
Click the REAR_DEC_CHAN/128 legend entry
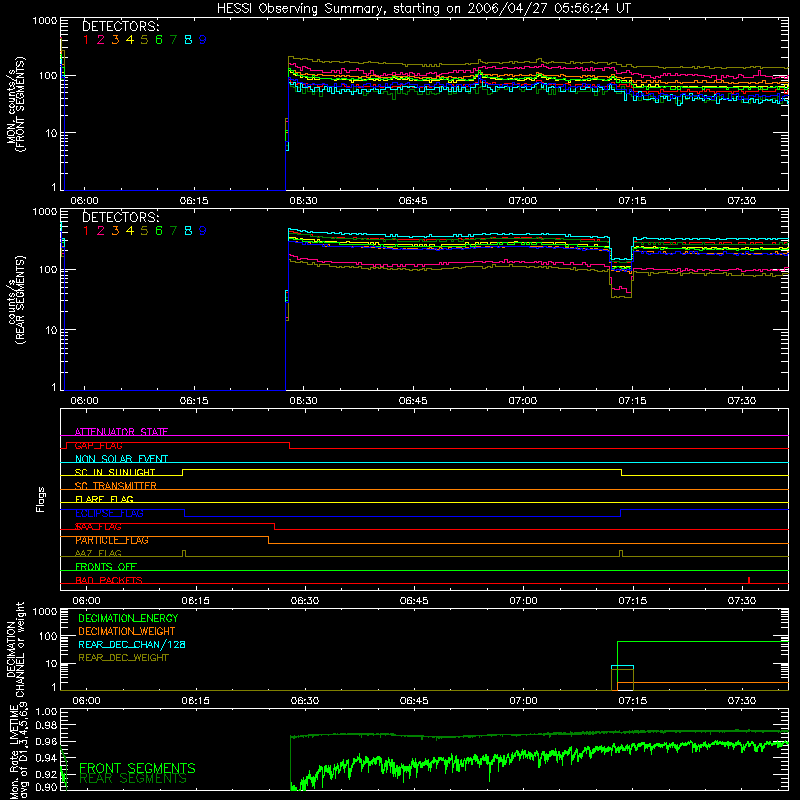pyautogui.click(x=132, y=644)
